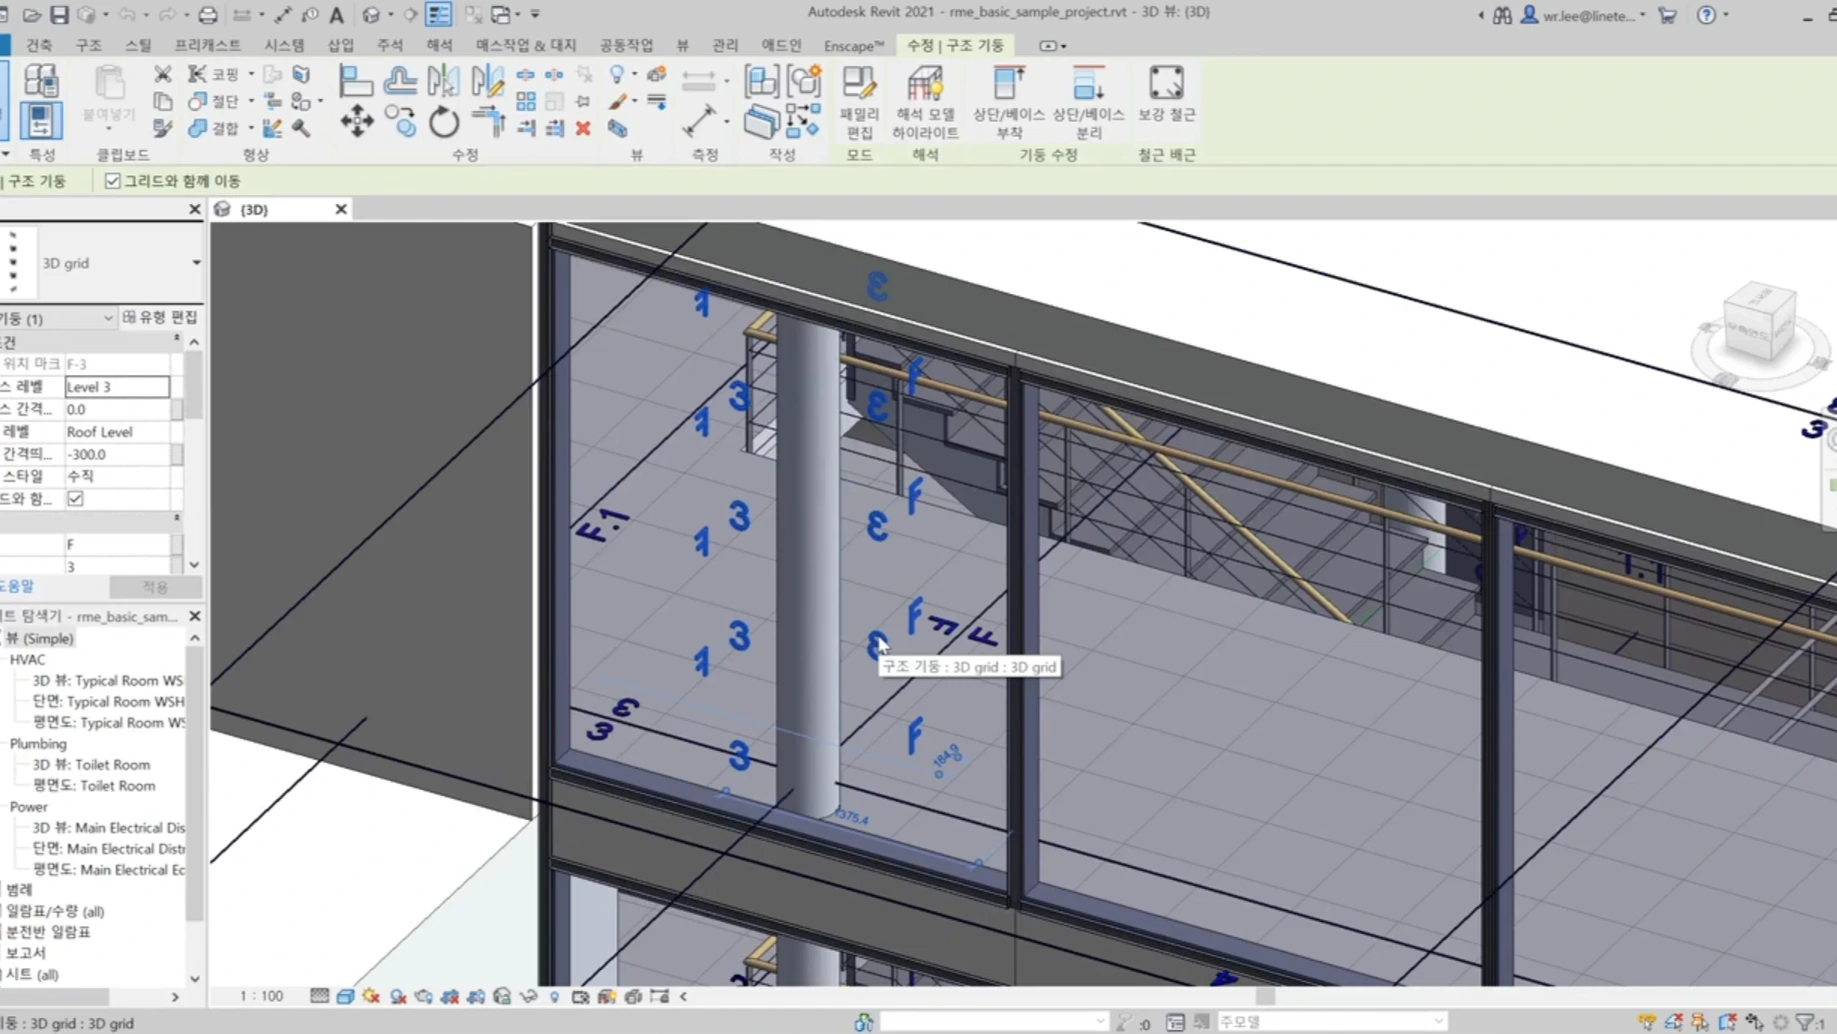Click the Level 3 base level field

[117, 386]
